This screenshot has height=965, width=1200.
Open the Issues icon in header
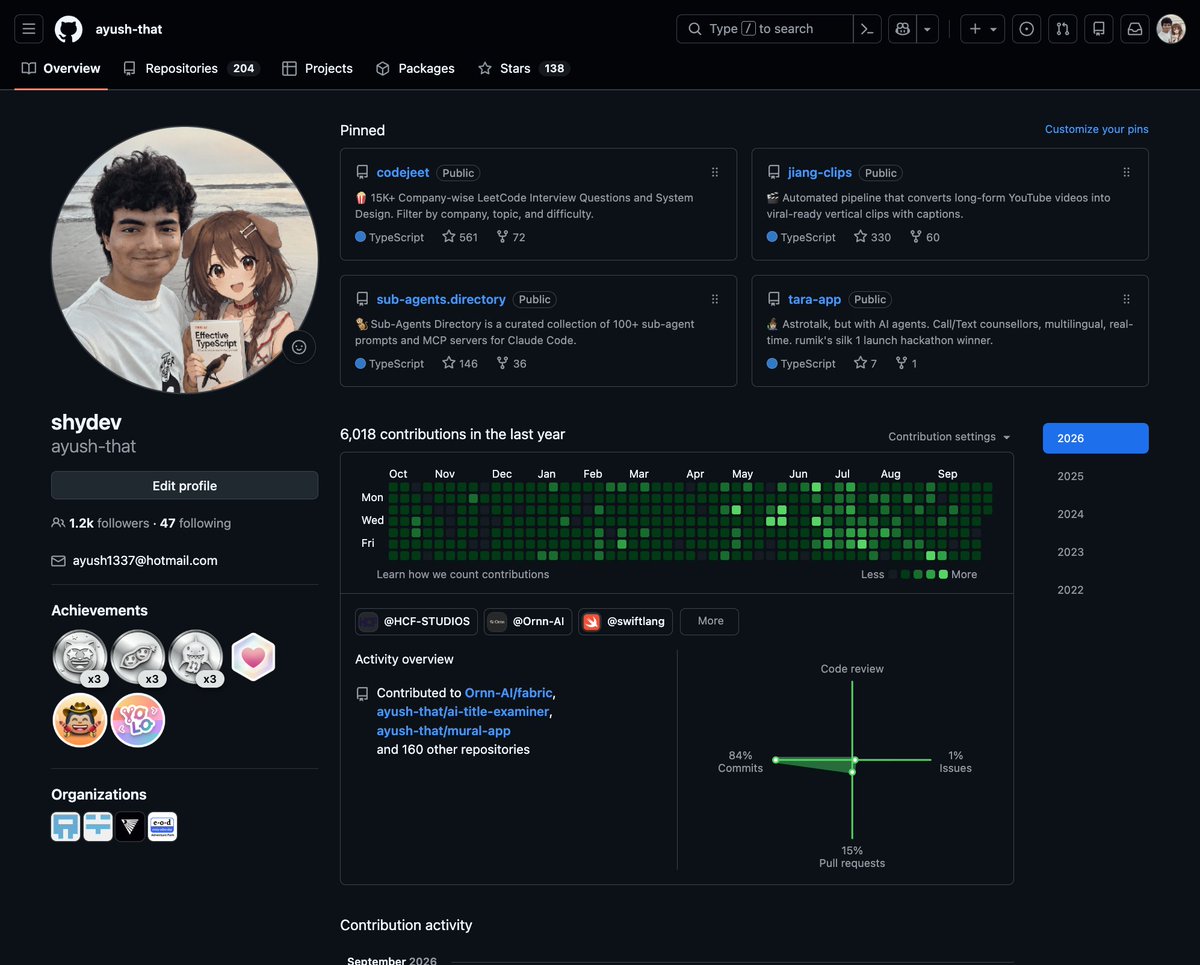point(1027,29)
